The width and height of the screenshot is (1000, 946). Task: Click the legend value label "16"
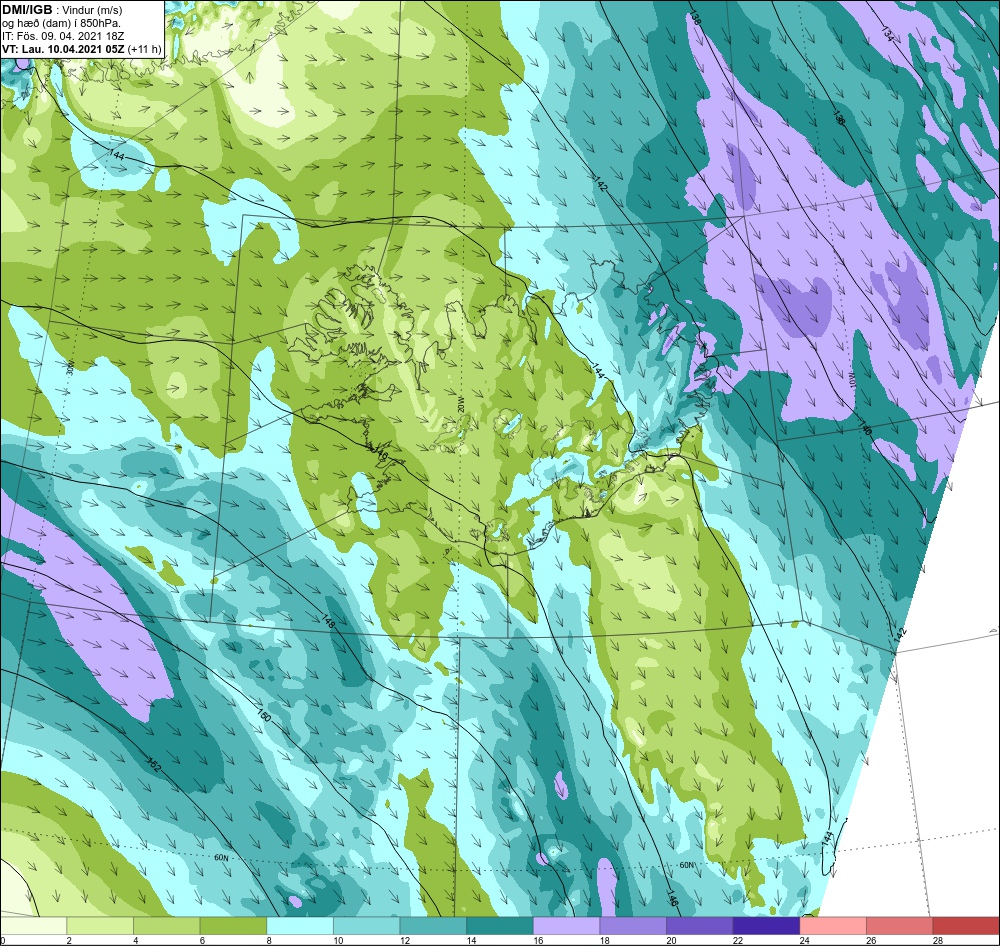539,940
